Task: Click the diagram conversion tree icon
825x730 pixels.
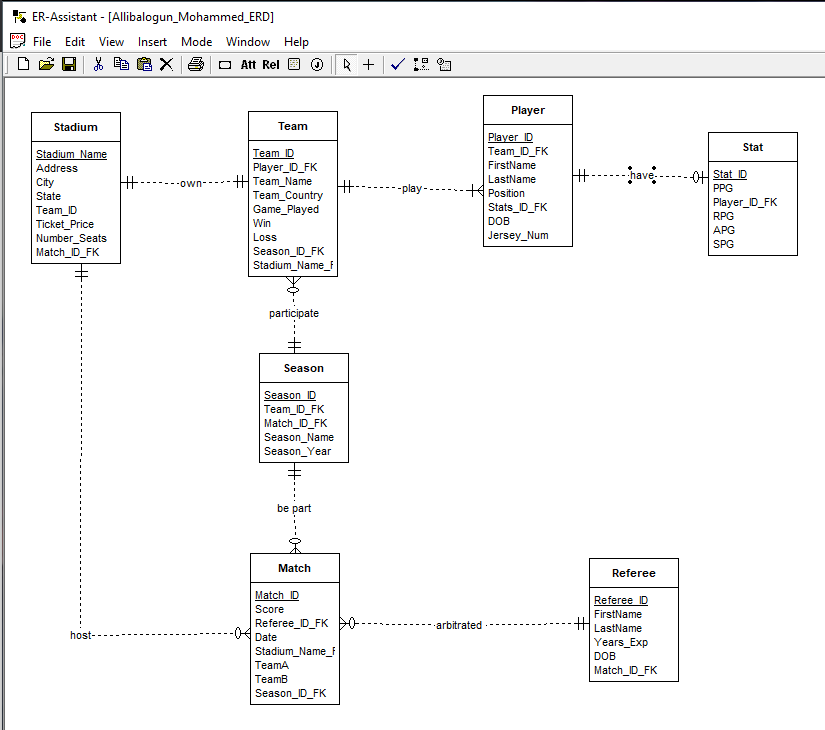Action: click(421, 64)
